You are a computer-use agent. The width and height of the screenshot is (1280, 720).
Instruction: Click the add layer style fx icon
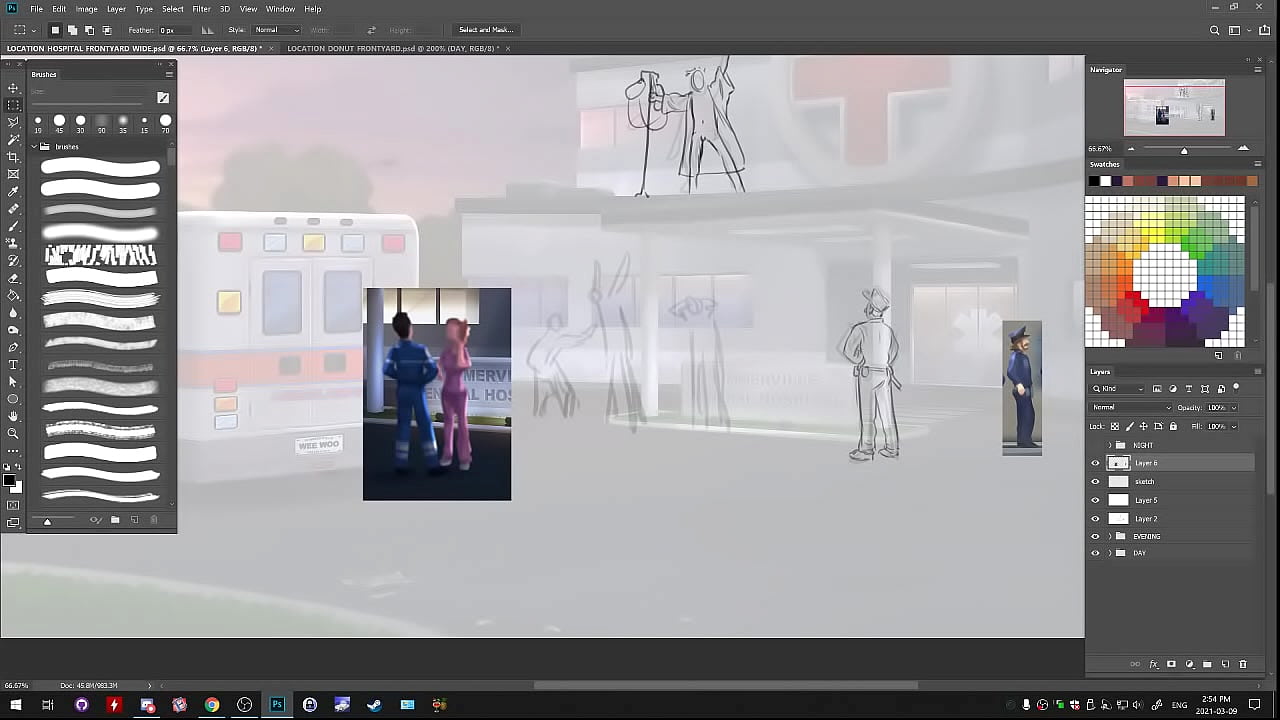click(x=1153, y=664)
